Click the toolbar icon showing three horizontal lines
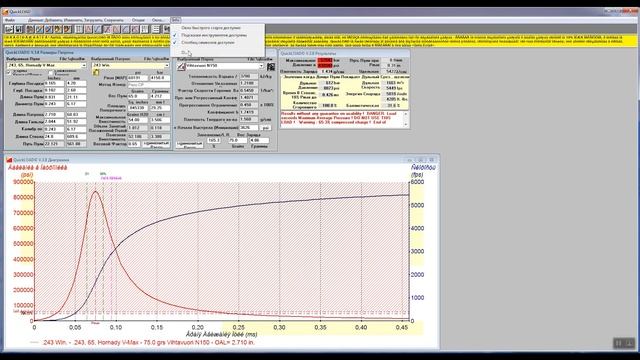The width and height of the screenshot is (640, 360). coord(156,29)
